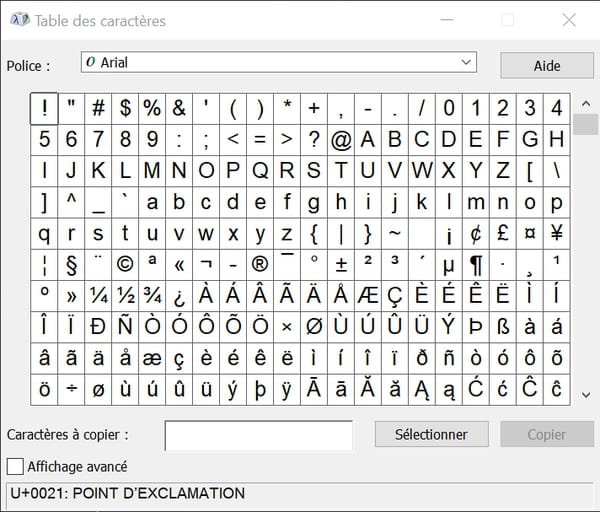
Task: Select the exclamation mark character cell
Action: click(x=44, y=109)
